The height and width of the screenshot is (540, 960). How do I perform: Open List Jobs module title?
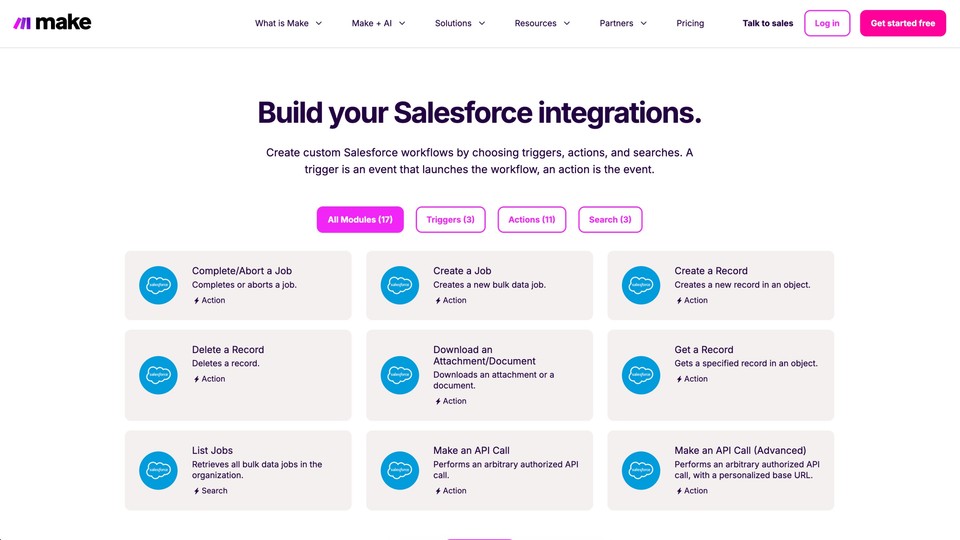coord(212,450)
